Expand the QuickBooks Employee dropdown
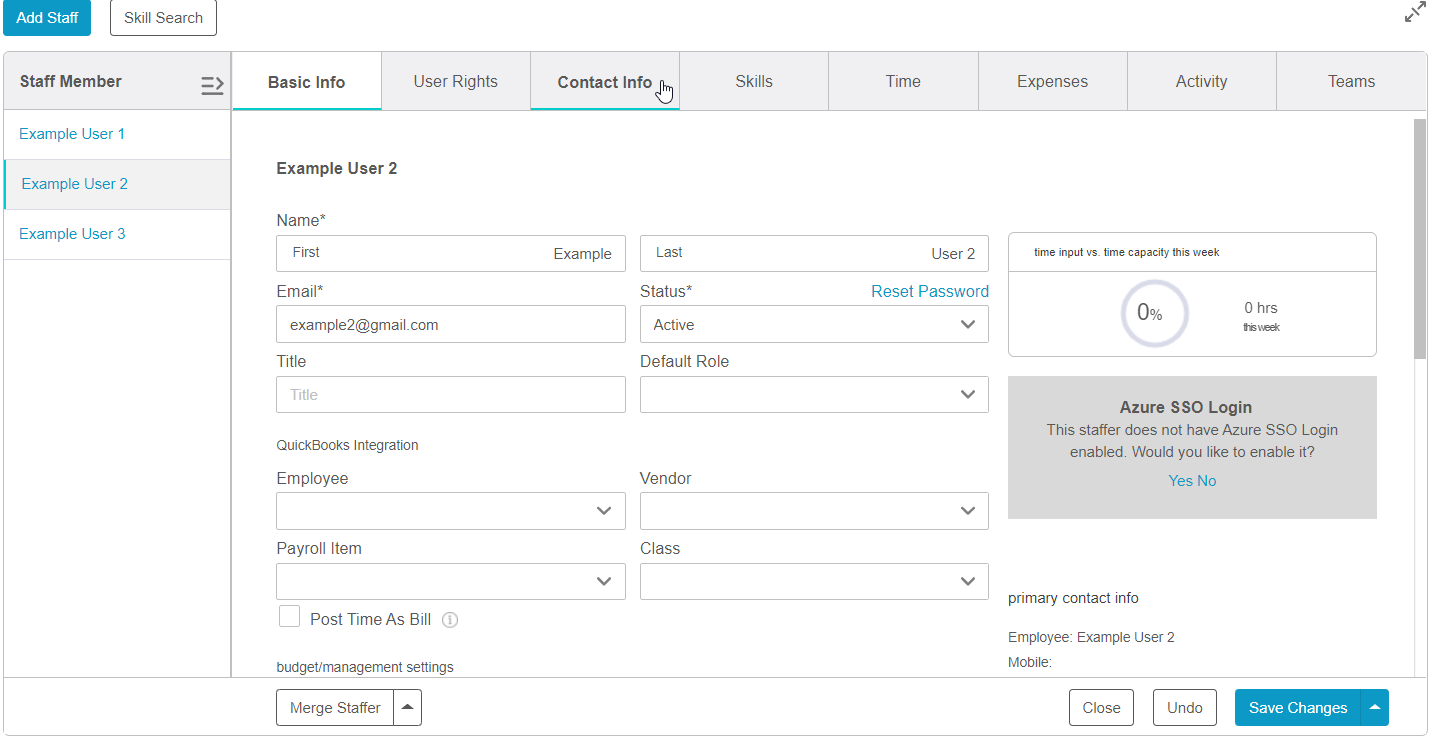The image size is (1438, 737). click(450, 511)
